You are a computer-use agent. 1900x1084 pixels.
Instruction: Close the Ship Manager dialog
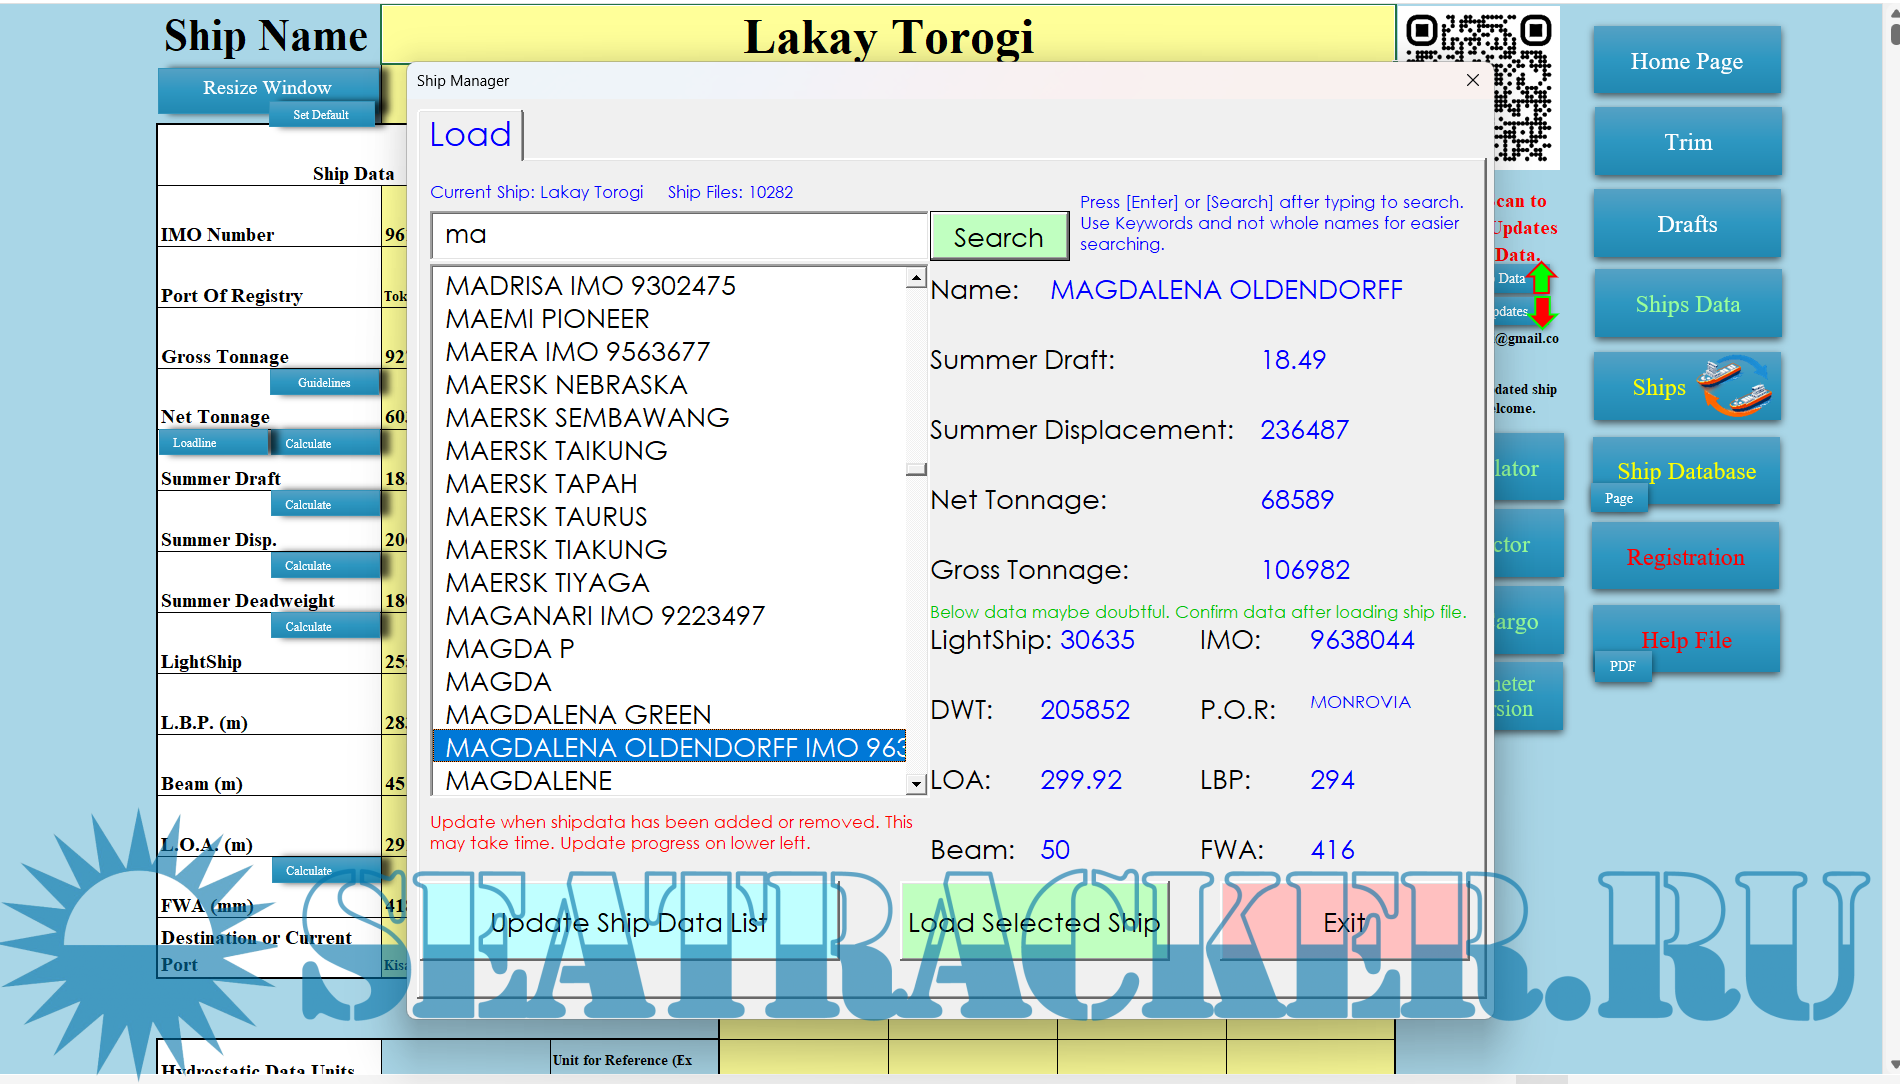(x=1472, y=80)
